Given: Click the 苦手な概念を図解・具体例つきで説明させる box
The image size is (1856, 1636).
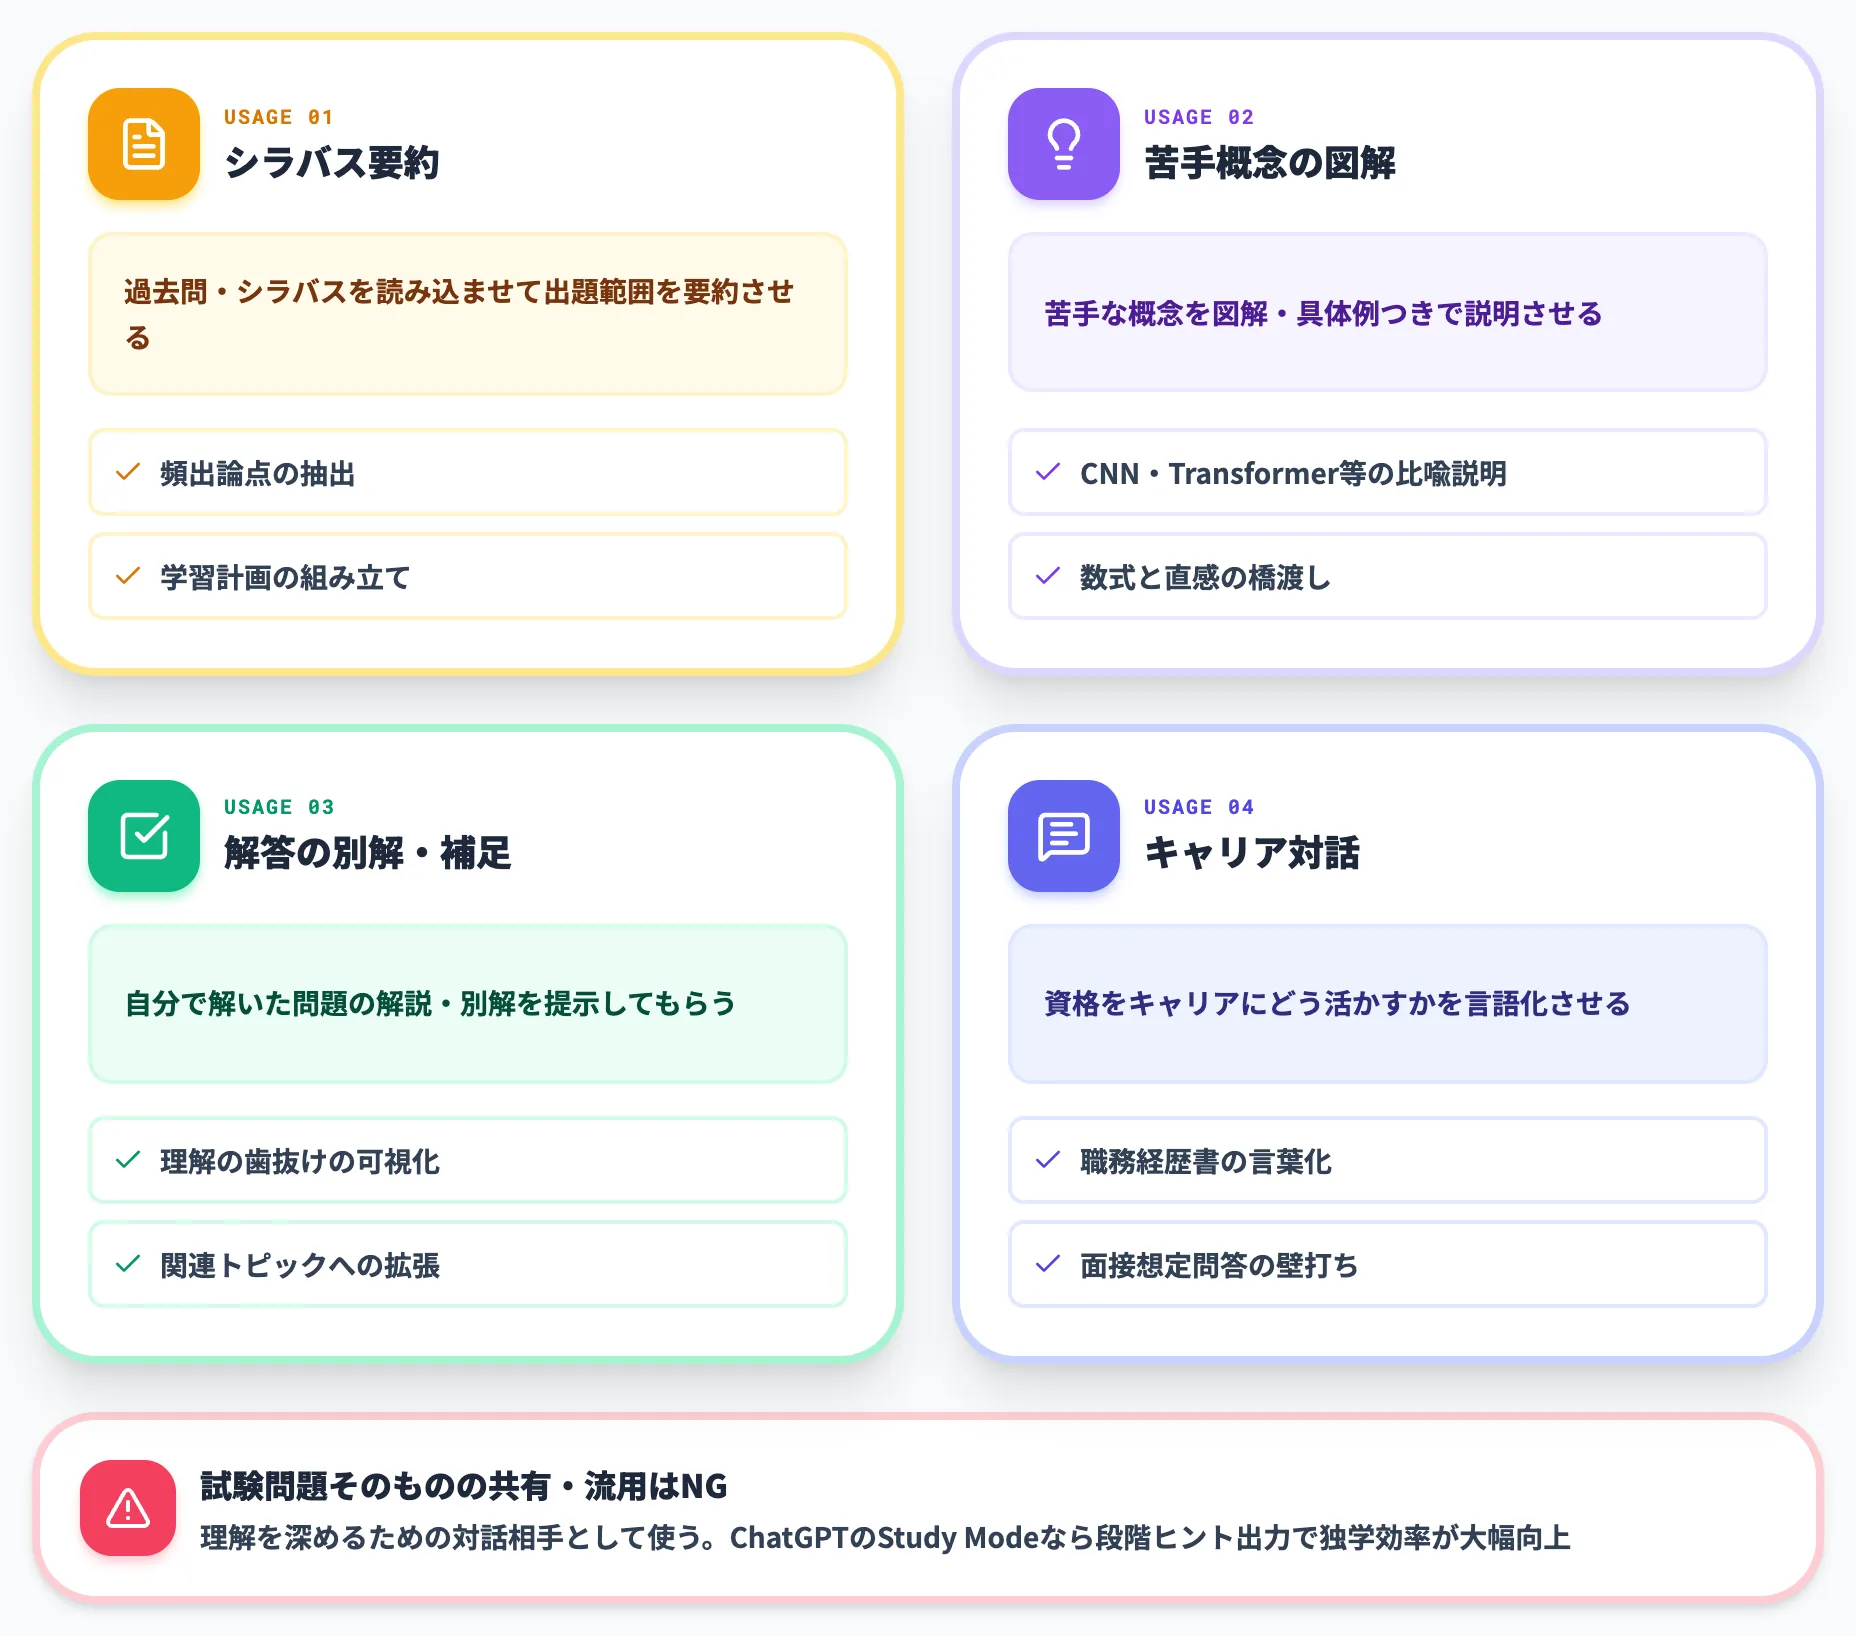Looking at the screenshot, I should tap(1388, 312).
